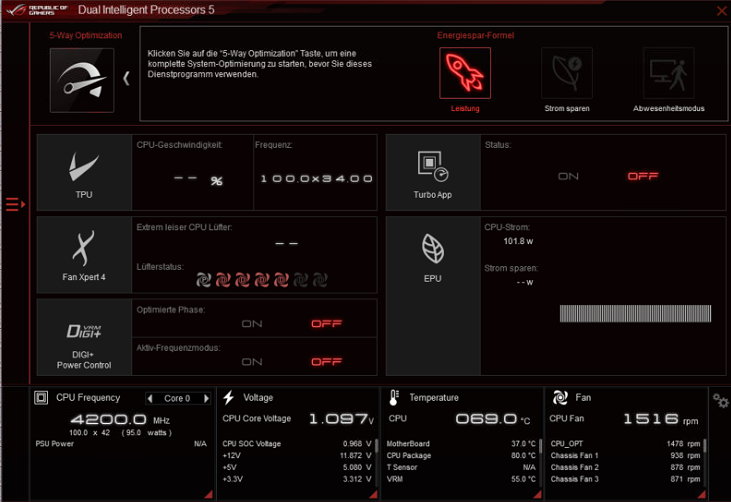
Task: Click the CPU Package temperature row
Action: pyautogui.click(x=461, y=455)
